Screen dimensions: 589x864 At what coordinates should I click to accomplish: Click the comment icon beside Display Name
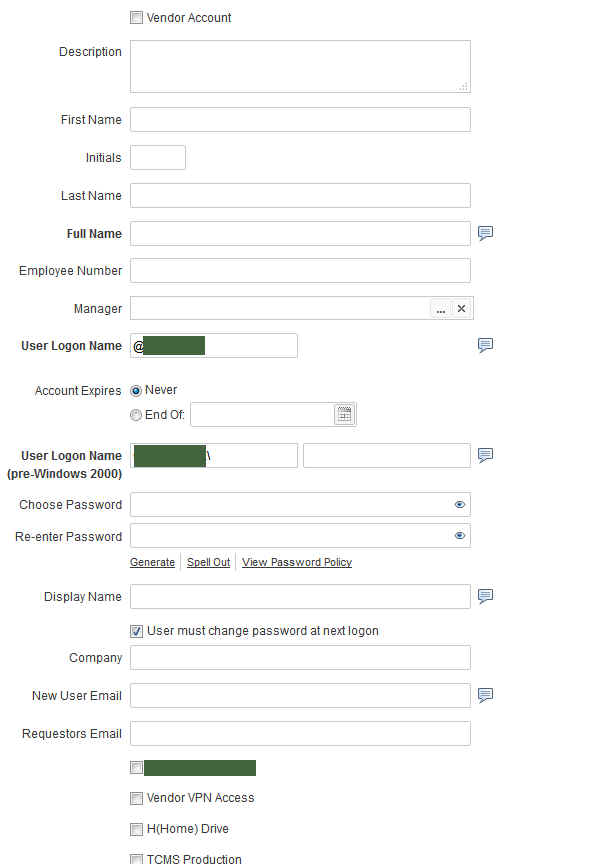pos(485,596)
